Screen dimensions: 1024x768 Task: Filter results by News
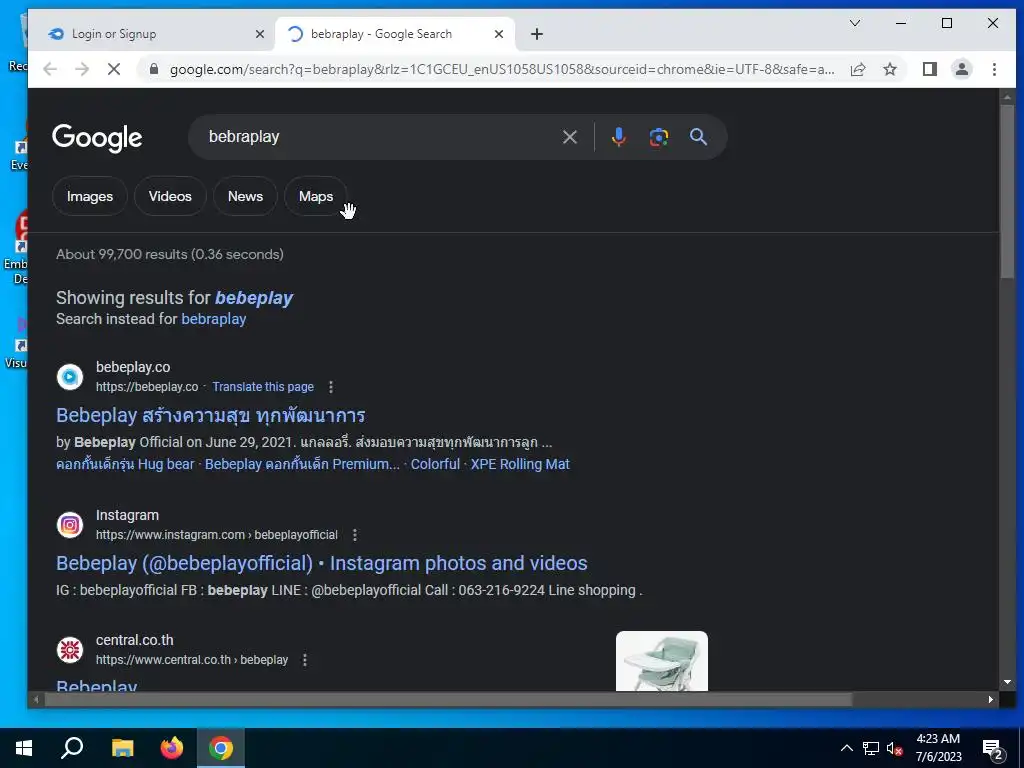246,196
